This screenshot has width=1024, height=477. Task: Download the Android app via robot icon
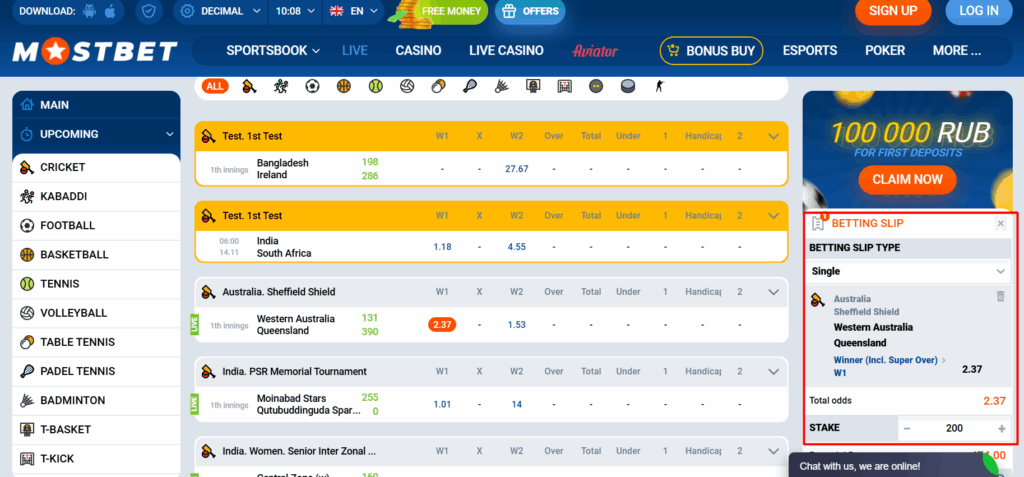(89, 11)
